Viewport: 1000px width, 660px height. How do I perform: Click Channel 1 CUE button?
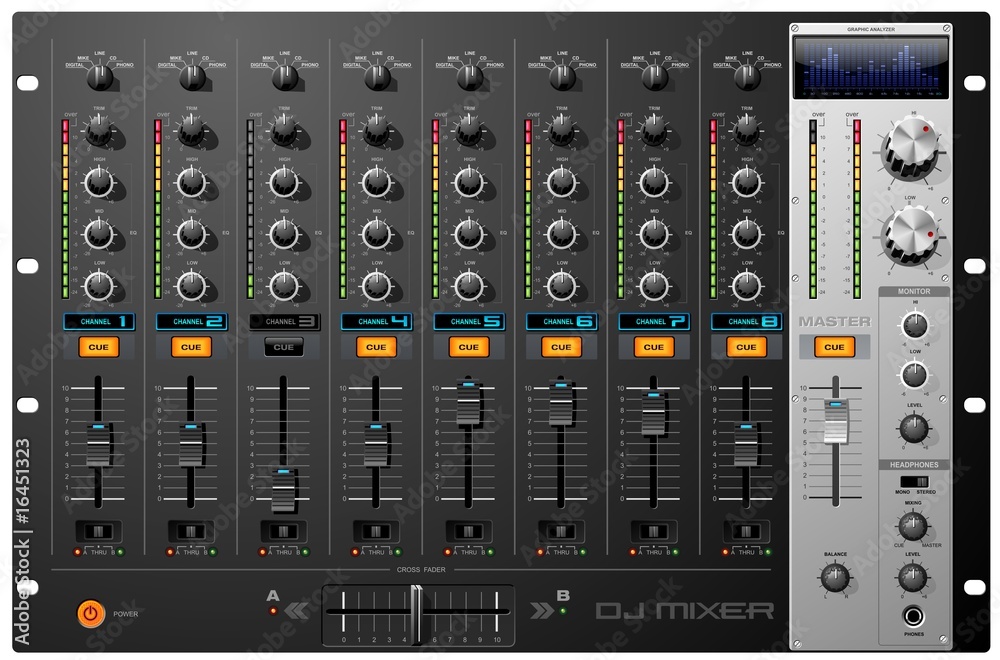[98, 347]
